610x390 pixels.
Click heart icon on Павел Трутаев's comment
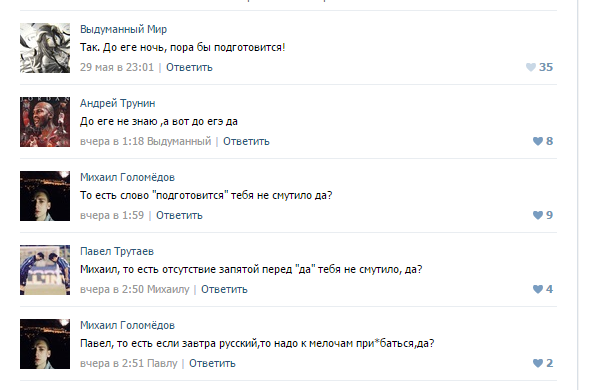pyautogui.click(x=538, y=289)
